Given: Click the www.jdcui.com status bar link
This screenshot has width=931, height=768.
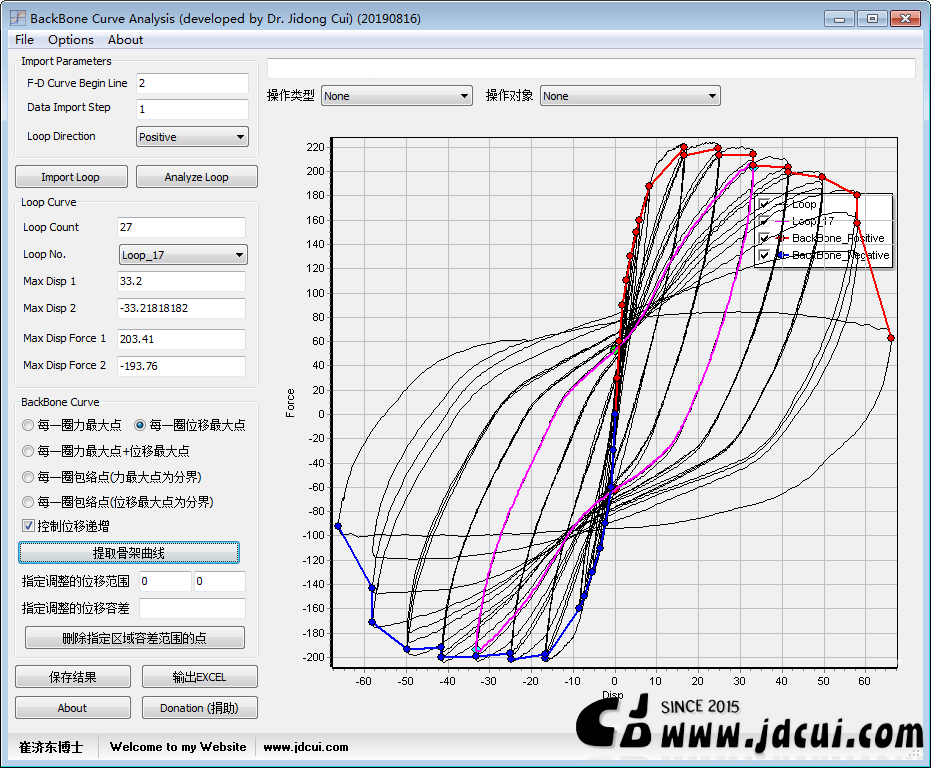Looking at the screenshot, I should pos(306,747).
